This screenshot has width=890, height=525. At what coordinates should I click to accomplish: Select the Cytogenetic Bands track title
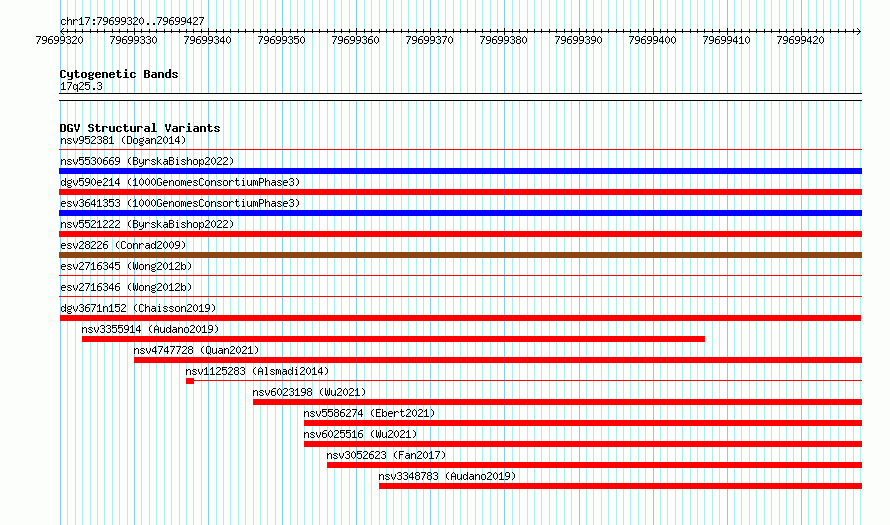pos(119,74)
